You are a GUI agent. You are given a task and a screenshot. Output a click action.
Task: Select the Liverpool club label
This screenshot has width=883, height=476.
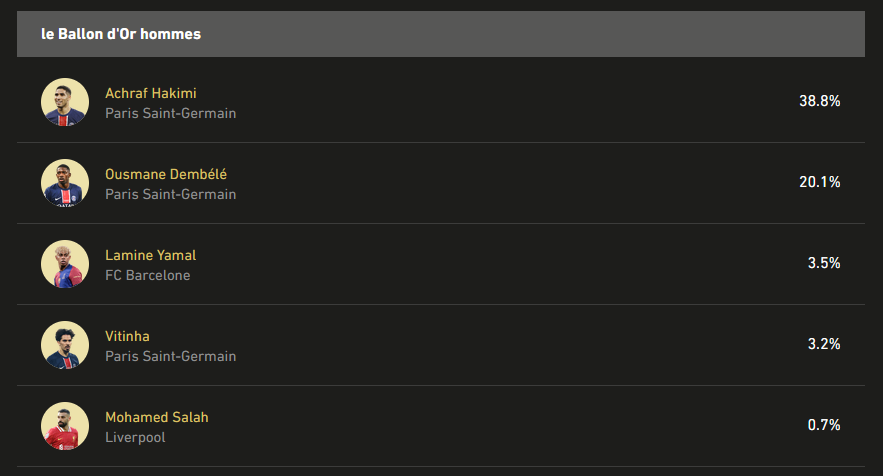[x=135, y=438]
